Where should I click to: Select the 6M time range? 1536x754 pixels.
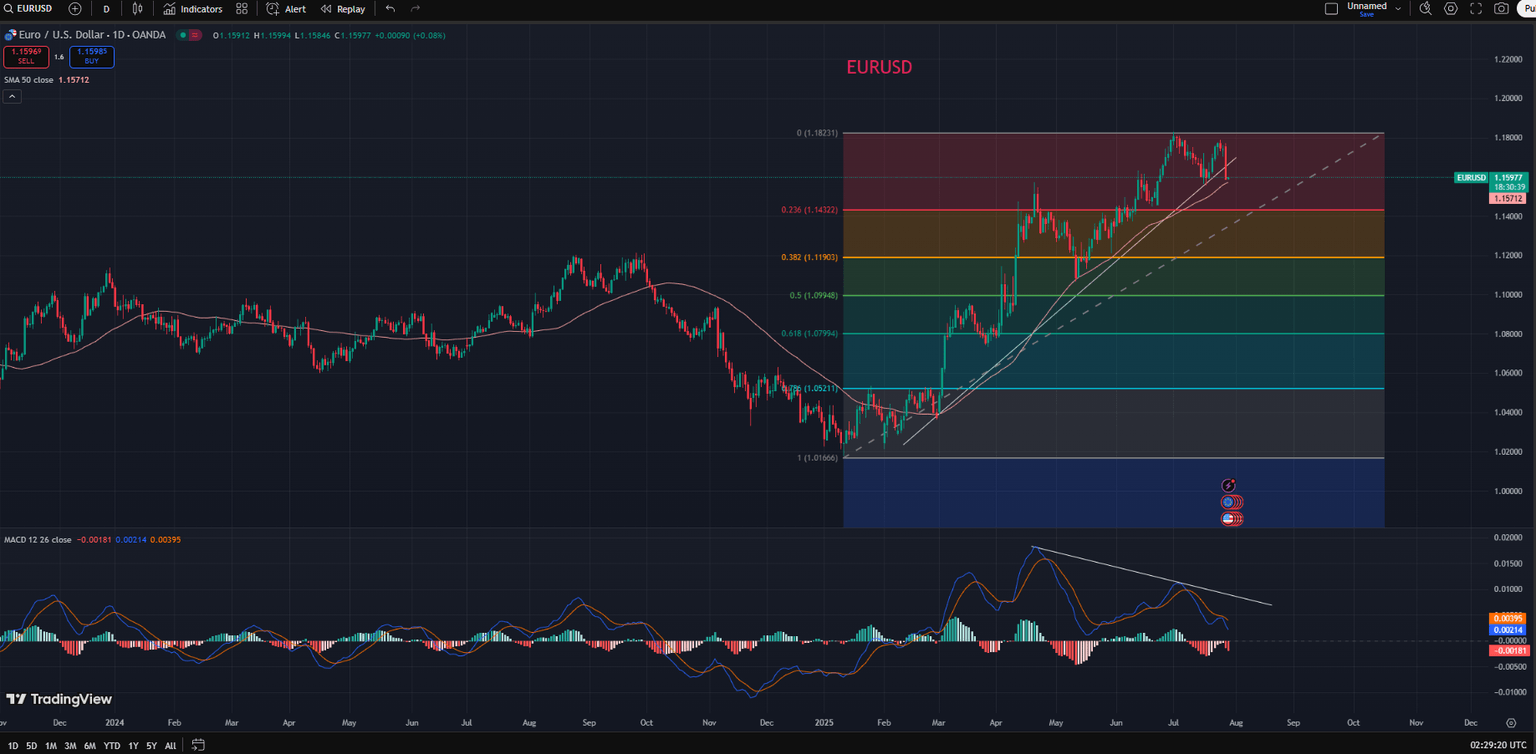[x=90, y=746]
